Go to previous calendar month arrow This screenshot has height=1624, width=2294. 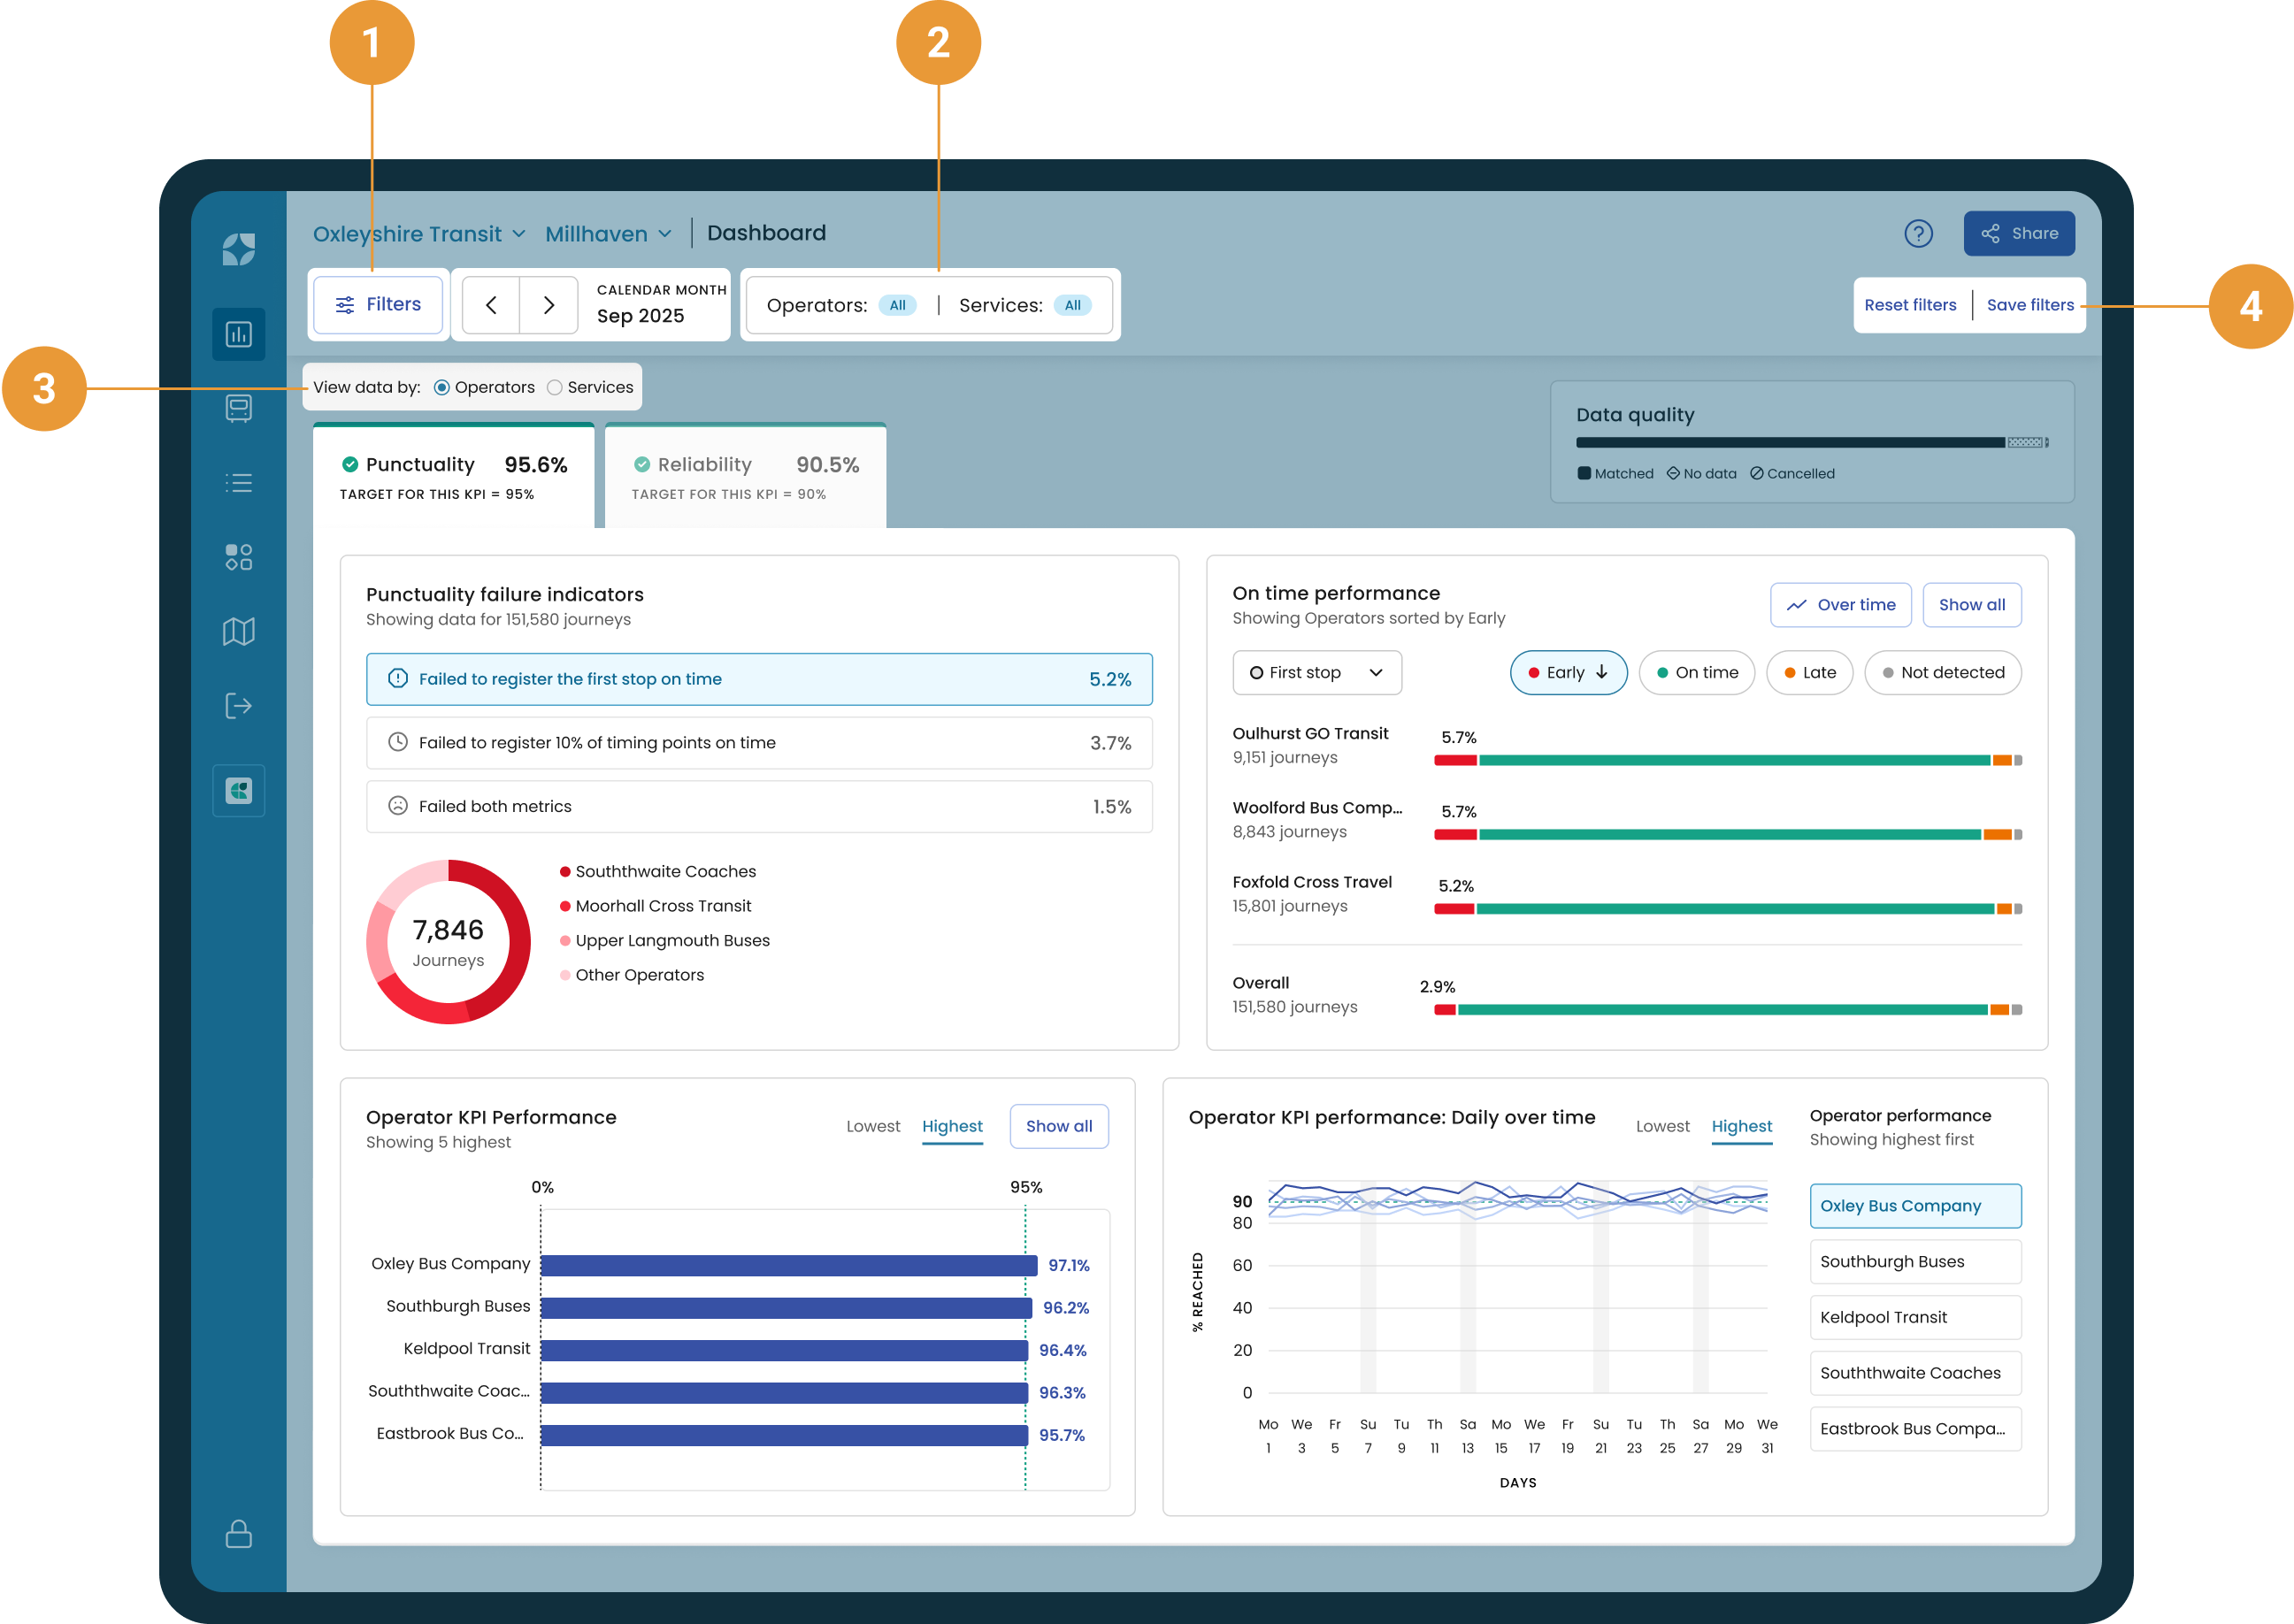coord(491,305)
